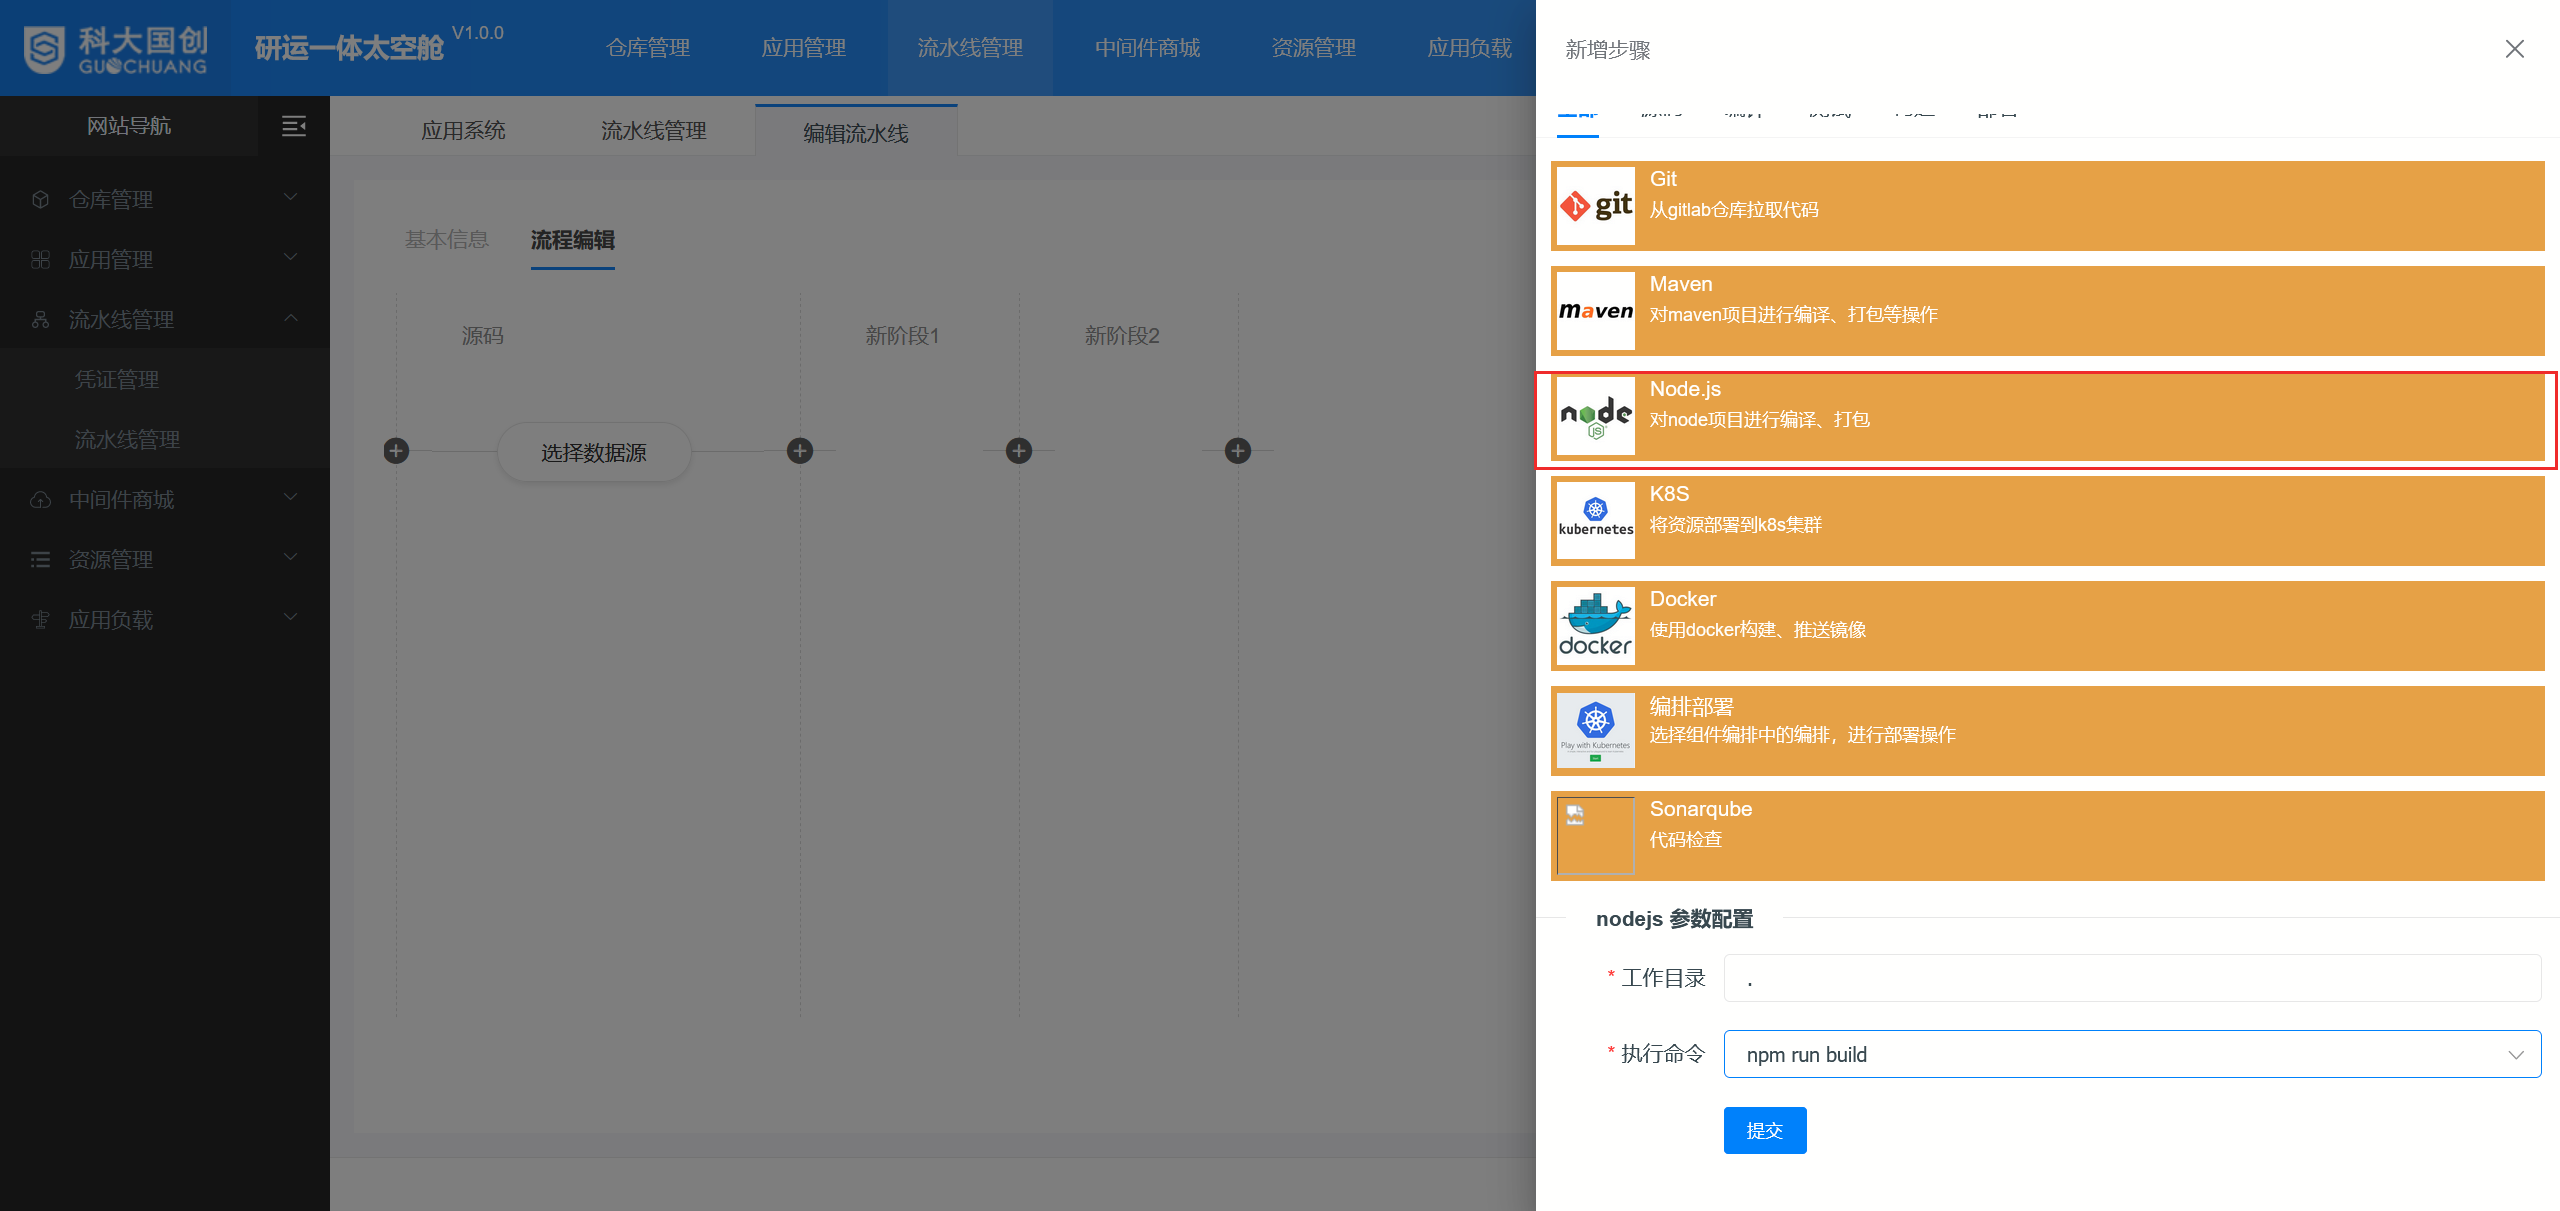Select the 流程编辑 tab
2560x1211 pixels.
[x=572, y=240]
